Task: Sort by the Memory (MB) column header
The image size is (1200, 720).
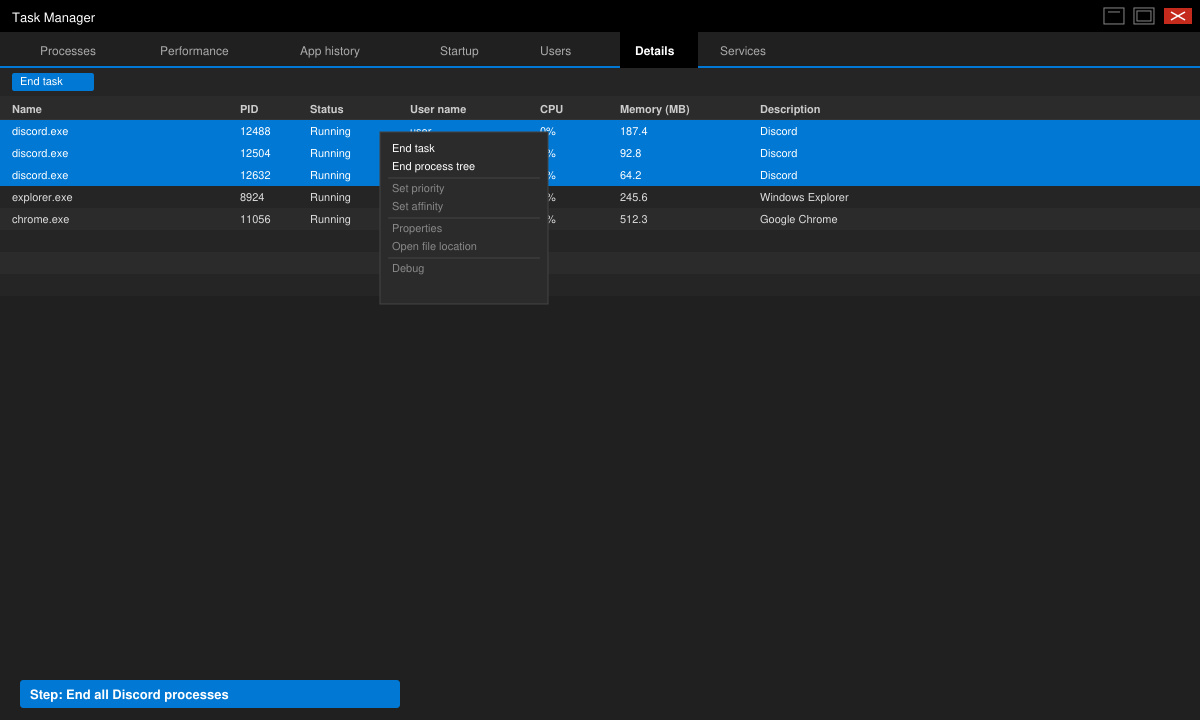Action: (655, 109)
